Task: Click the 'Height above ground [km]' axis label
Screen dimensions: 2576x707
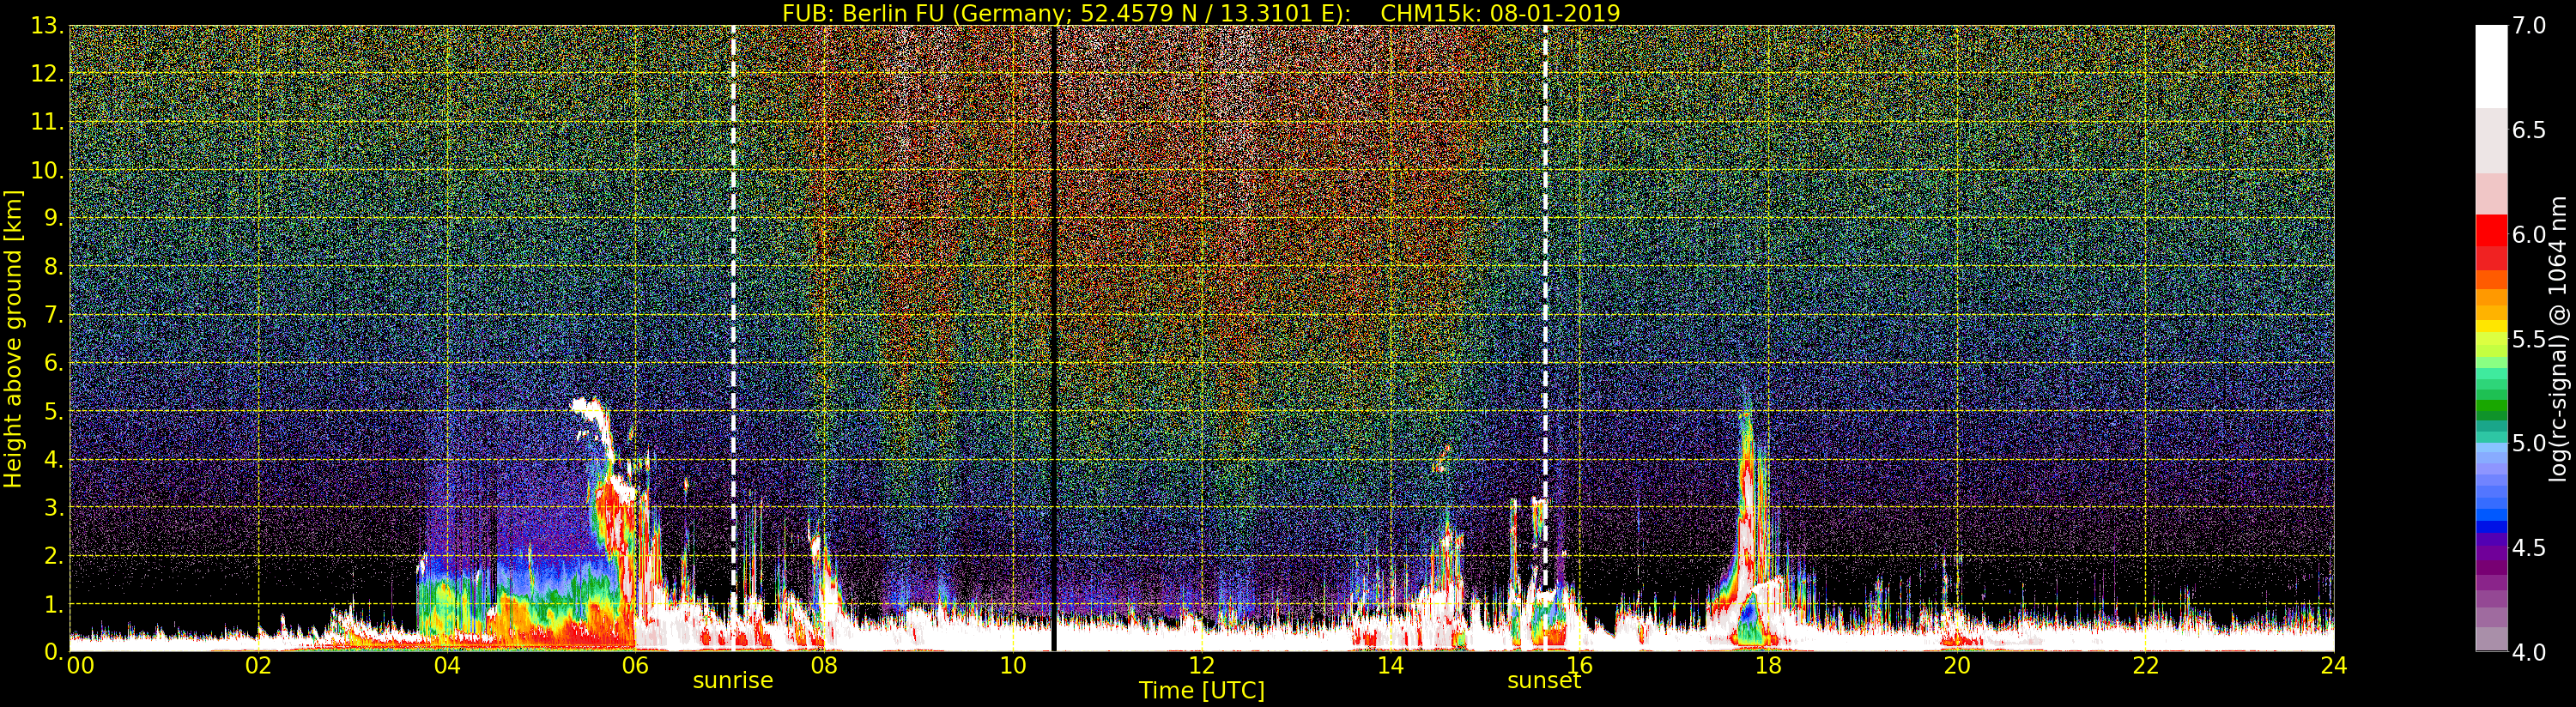Action: coord(13,338)
